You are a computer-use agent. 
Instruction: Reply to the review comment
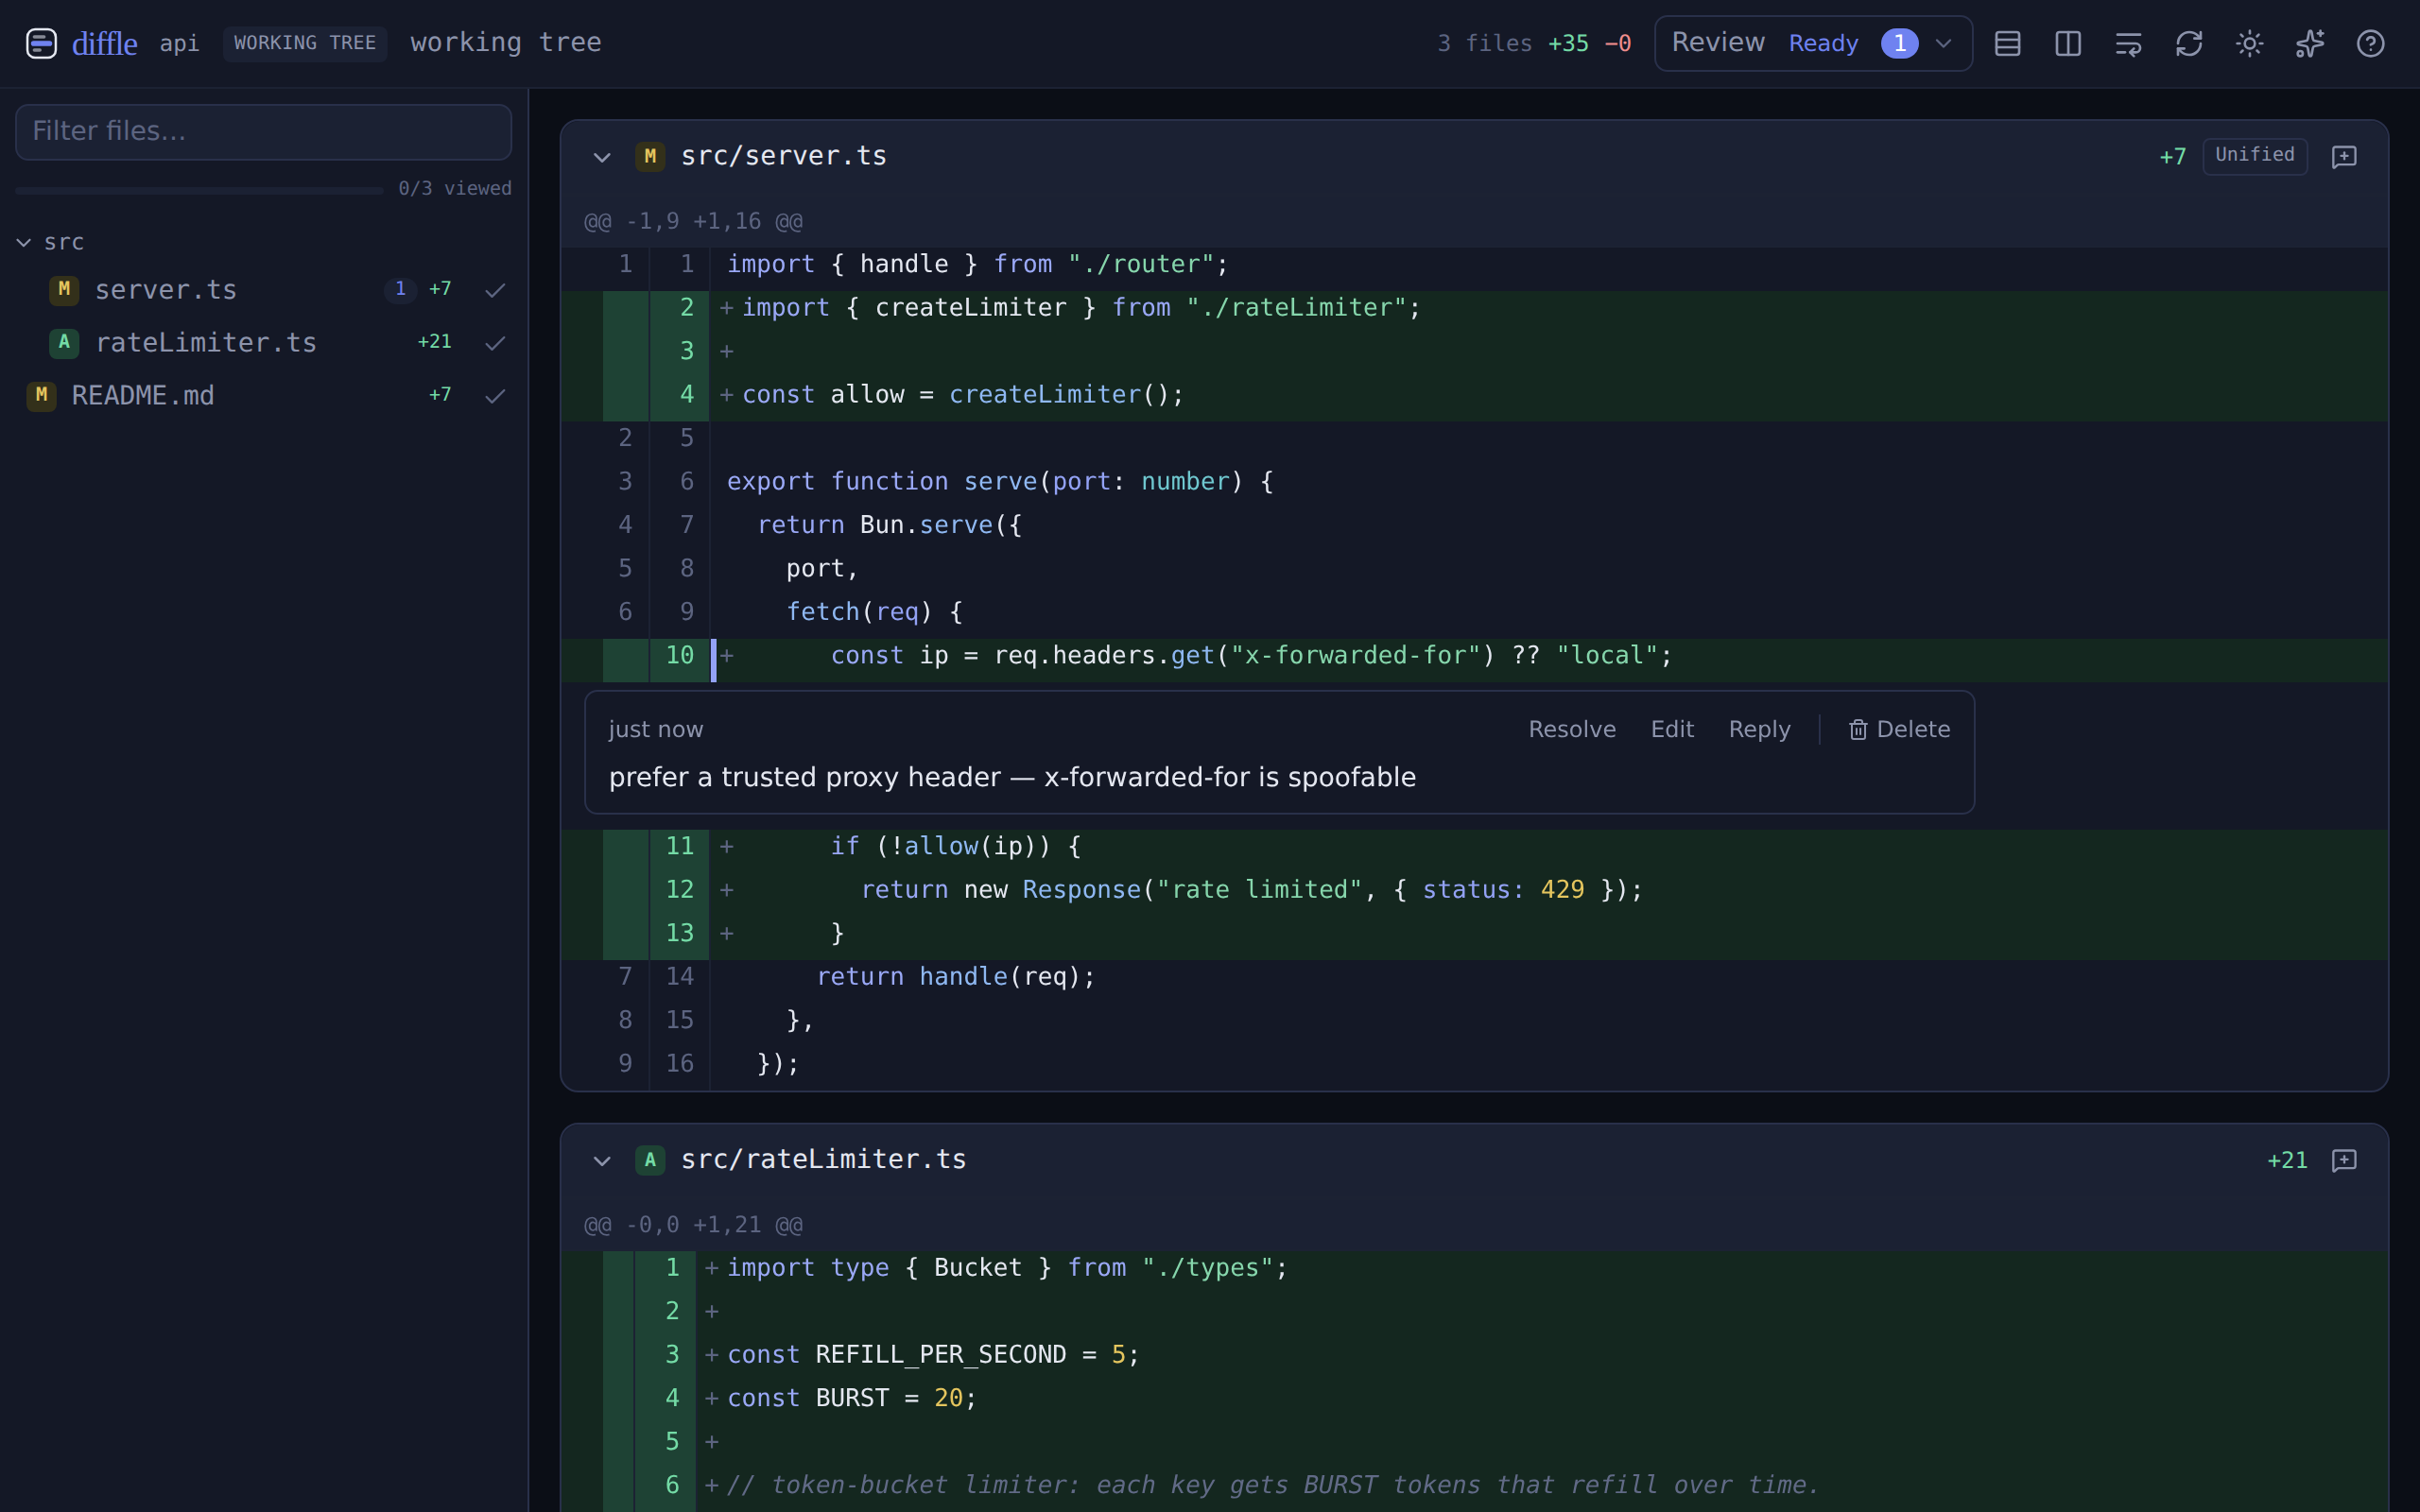tap(1759, 729)
